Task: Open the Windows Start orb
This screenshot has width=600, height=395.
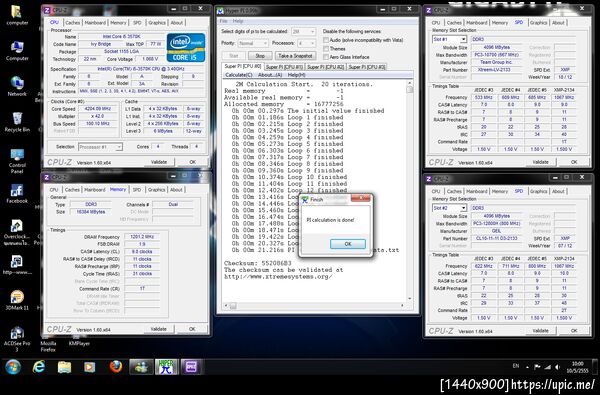Action: coord(13,367)
